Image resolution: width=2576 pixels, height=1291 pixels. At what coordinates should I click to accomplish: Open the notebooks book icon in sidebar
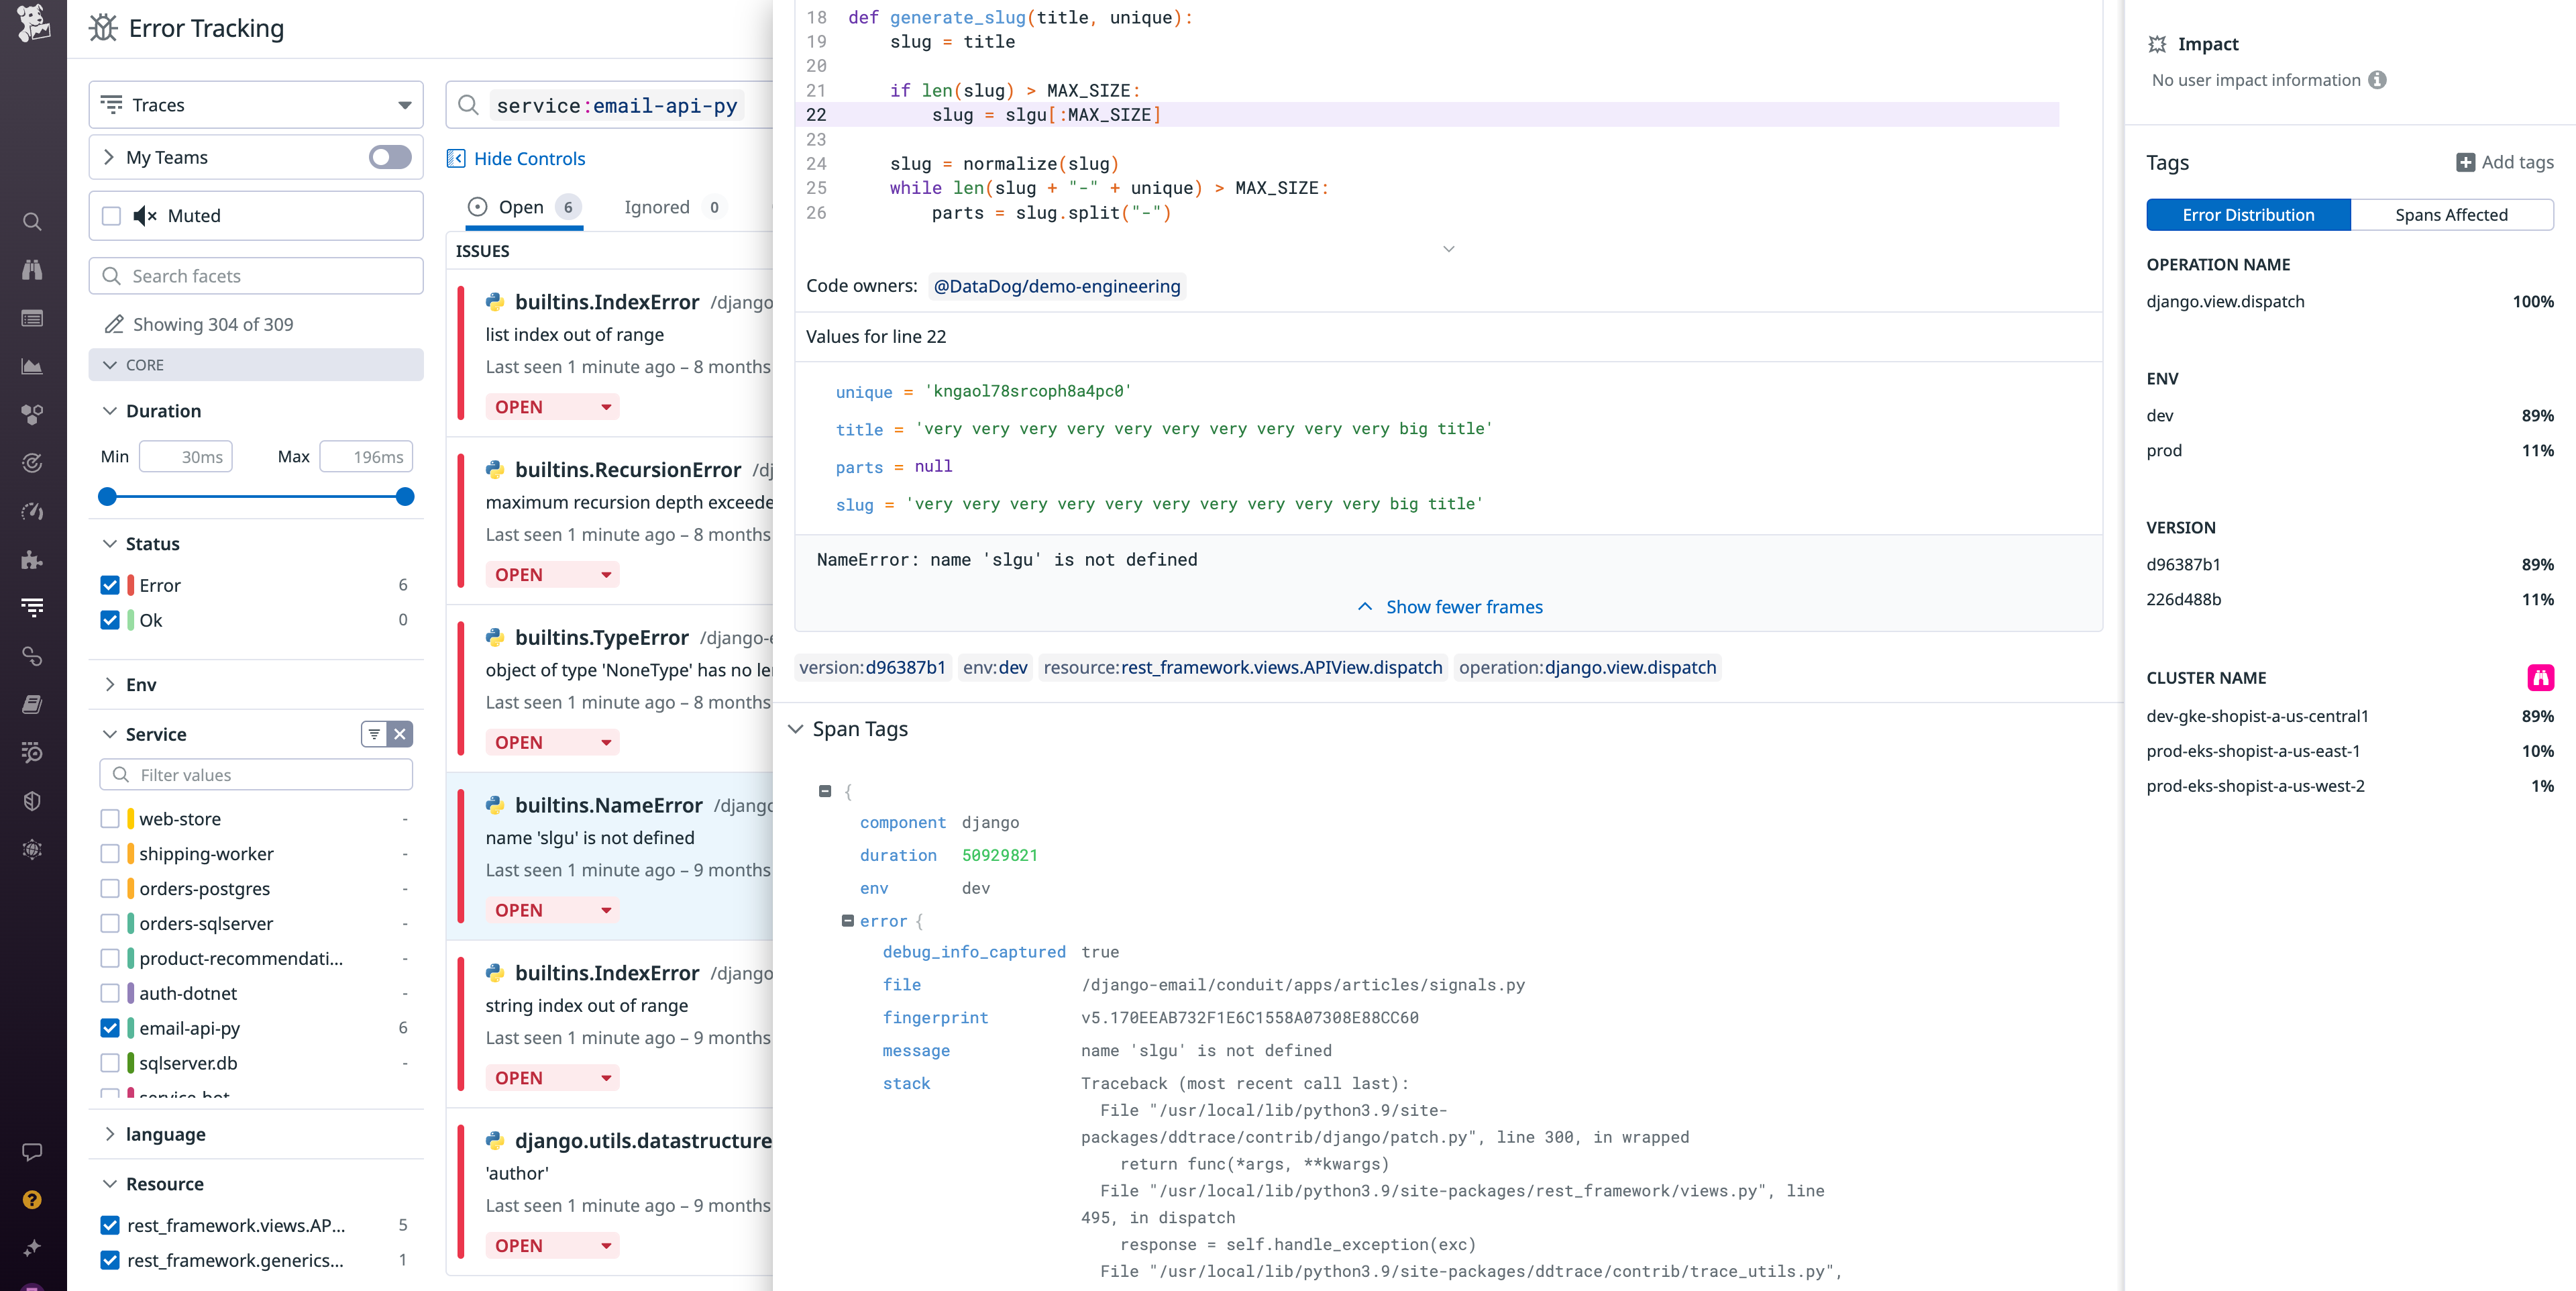(x=32, y=704)
